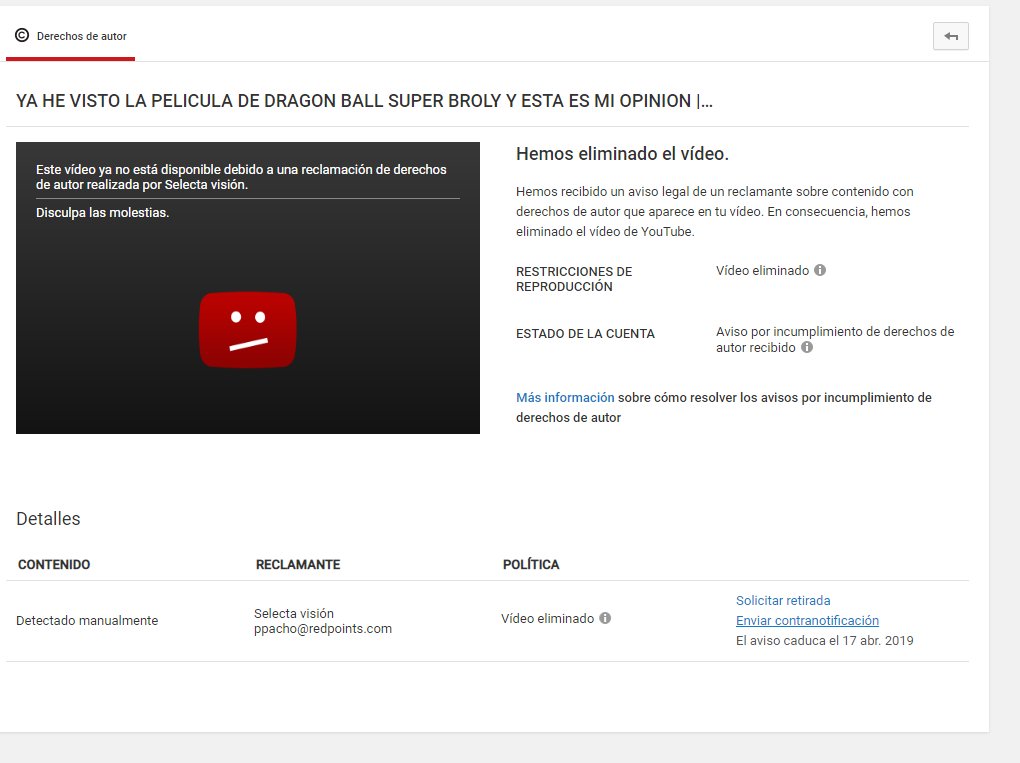The width and height of the screenshot is (1020, 763).
Task: Click 'Vídeo eliminado' text beside Restricciones de reproducción
Action: click(762, 271)
